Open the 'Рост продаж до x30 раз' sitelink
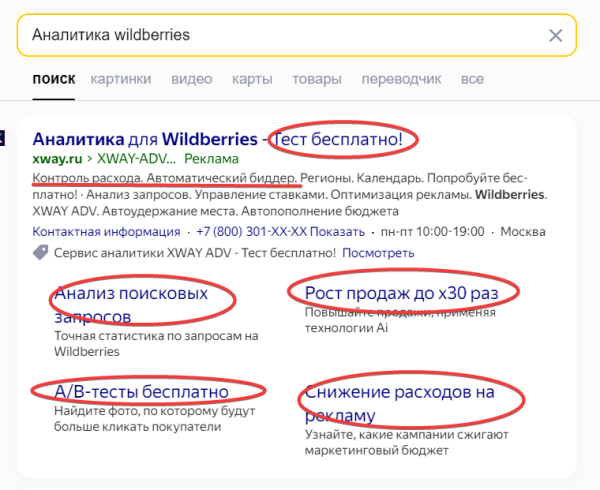Screen dimensions: 600x490 coord(401,293)
